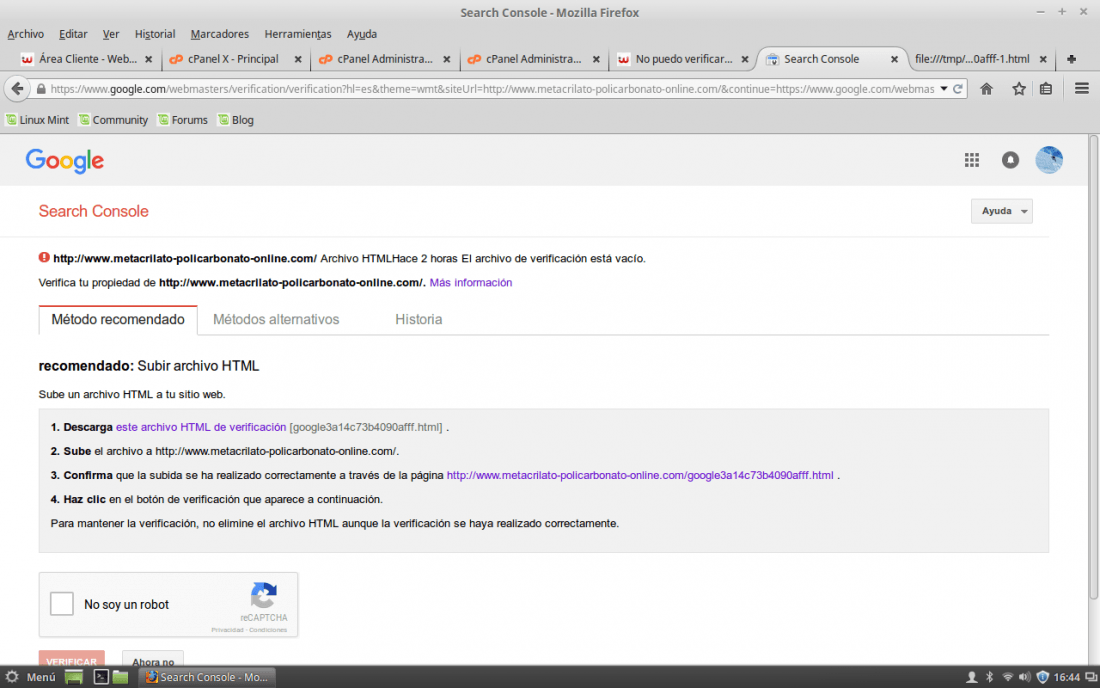Switch to Métodos alternativos tab
Image resolution: width=1100 pixels, height=688 pixels.
click(x=276, y=320)
